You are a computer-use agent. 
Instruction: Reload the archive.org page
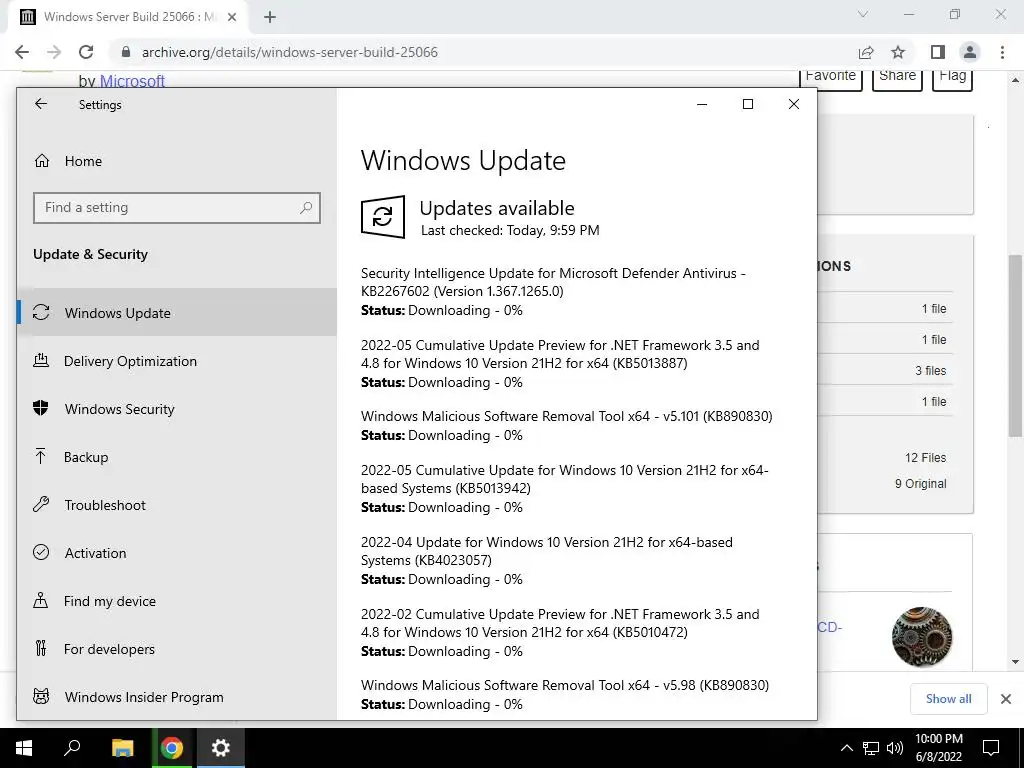click(x=86, y=52)
